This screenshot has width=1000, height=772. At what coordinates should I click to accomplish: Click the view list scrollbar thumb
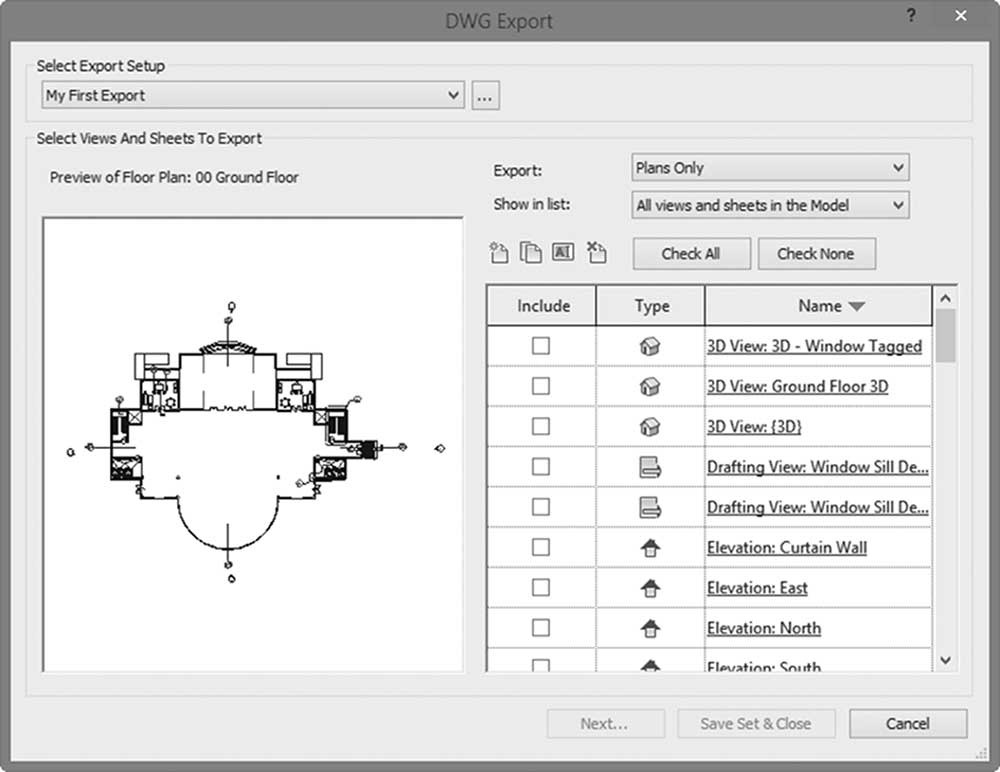[x=946, y=336]
